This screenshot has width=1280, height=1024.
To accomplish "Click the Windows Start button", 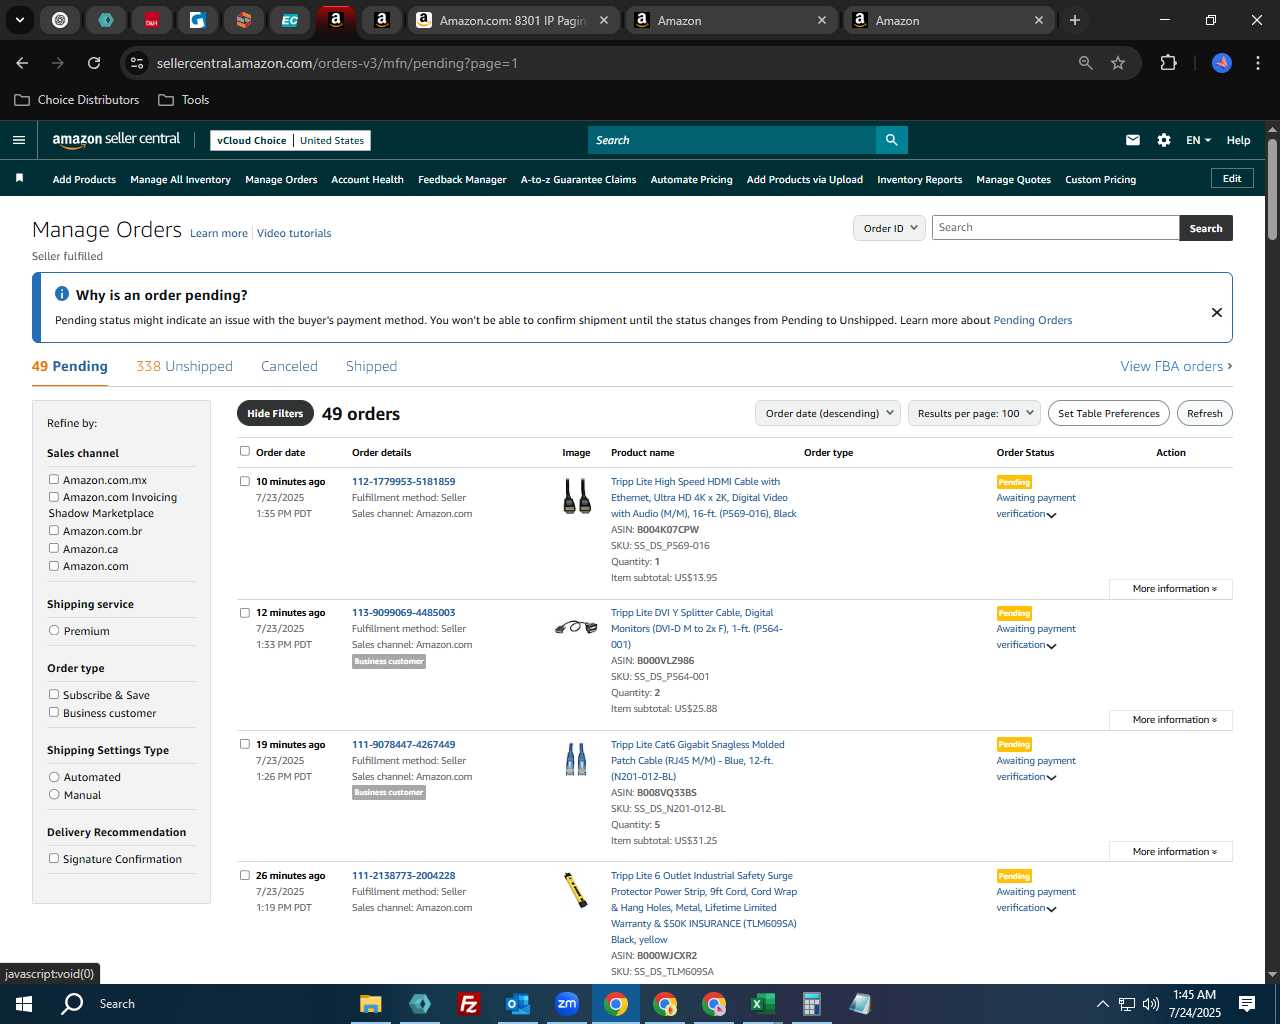I will 24,1004.
